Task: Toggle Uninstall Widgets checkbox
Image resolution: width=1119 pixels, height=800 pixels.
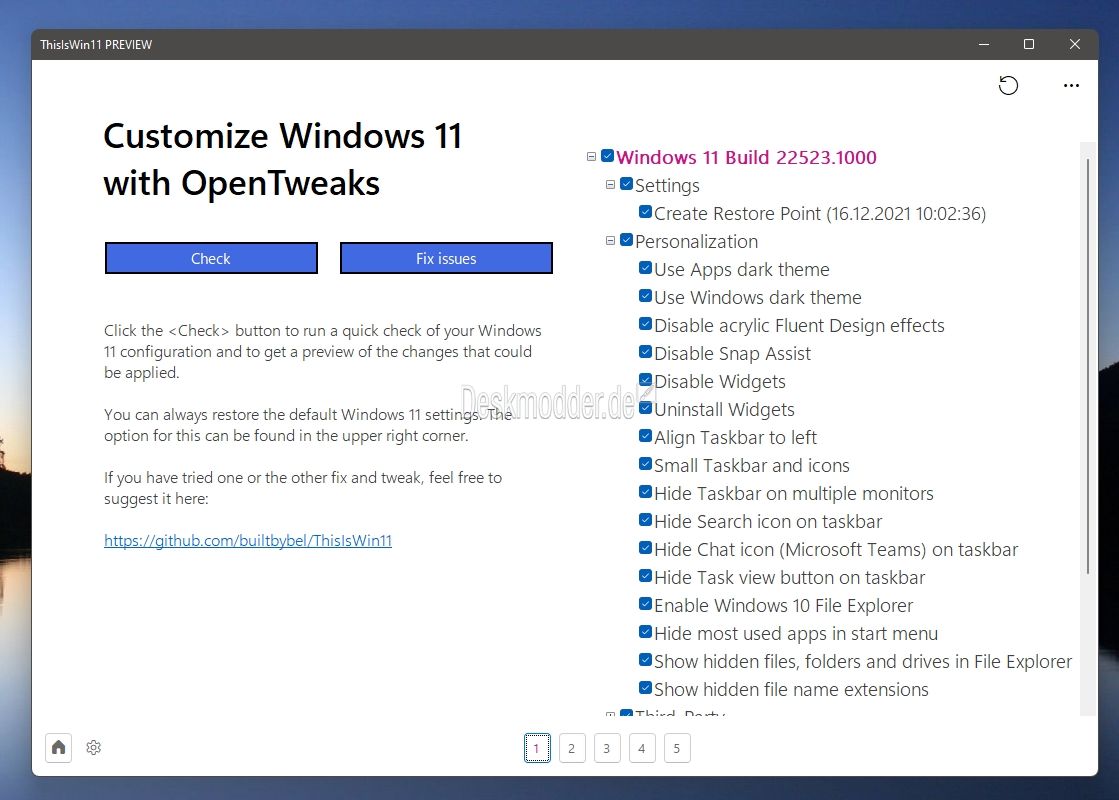Action: 645,407
